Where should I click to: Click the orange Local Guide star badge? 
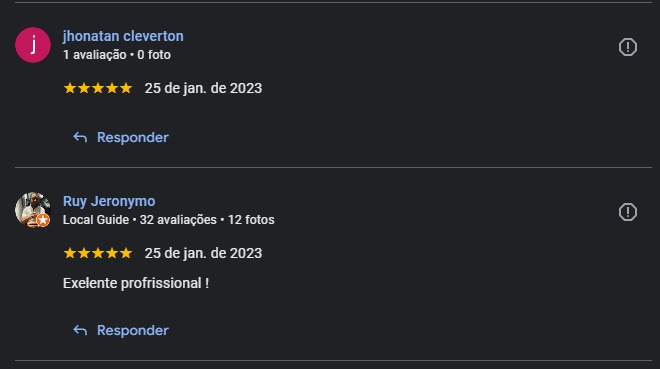[43, 220]
